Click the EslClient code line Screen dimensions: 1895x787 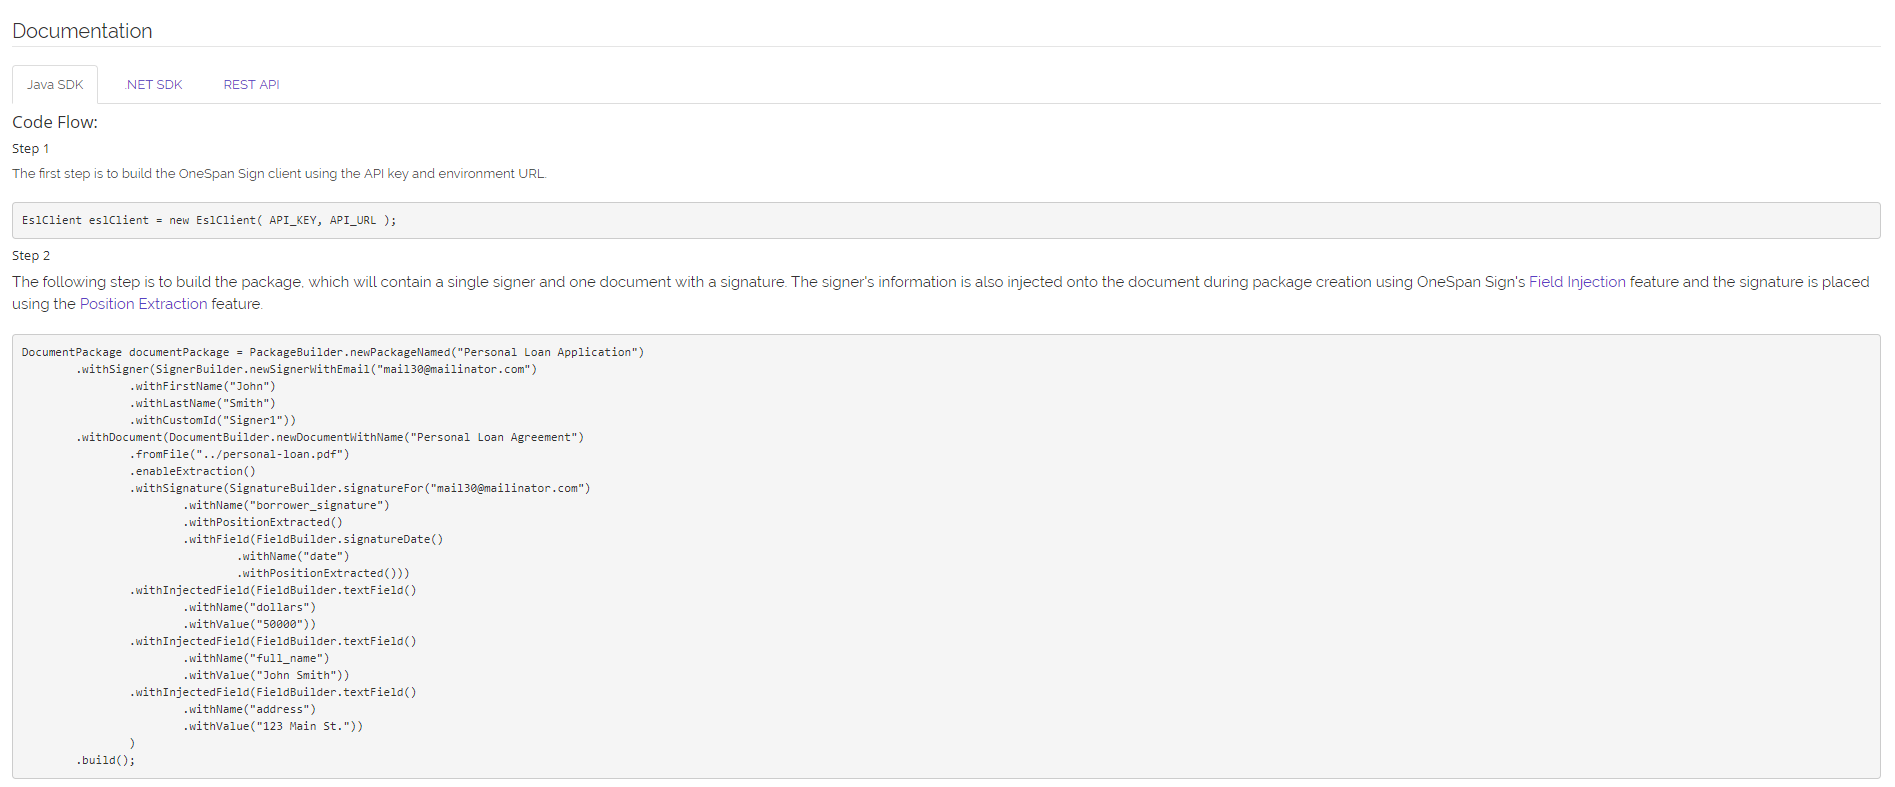209,220
